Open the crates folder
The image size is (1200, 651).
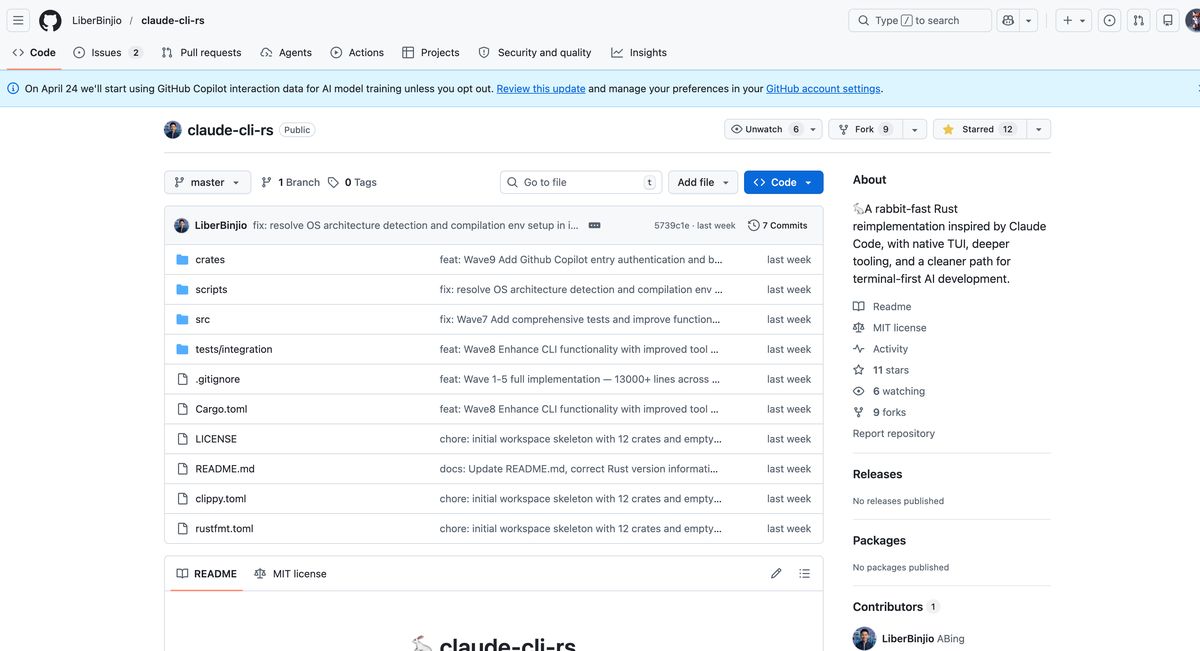point(210,260)
